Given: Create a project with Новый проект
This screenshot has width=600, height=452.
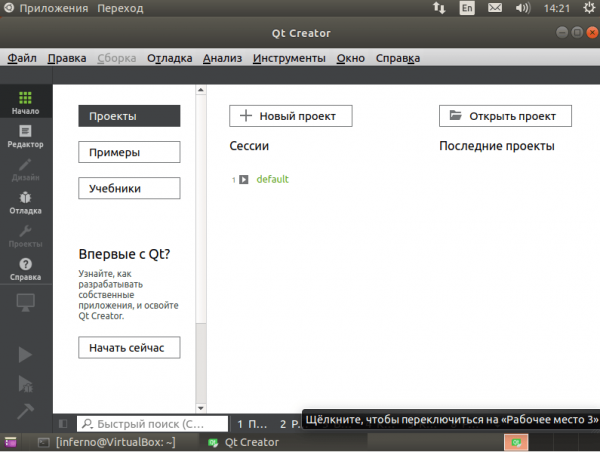Looking at the screenshot, I should 291,116.
